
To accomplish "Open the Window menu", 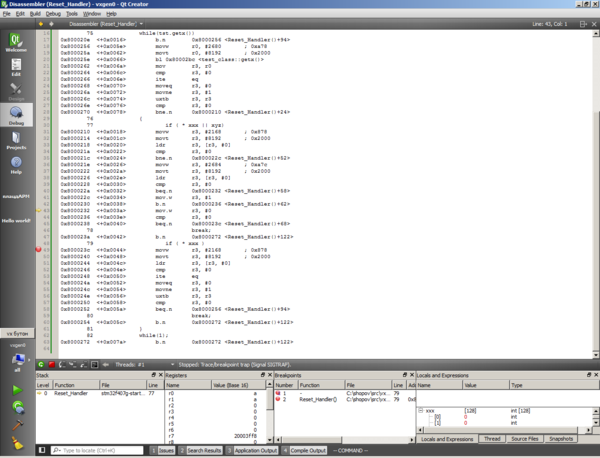I will [x=92, y=14].
